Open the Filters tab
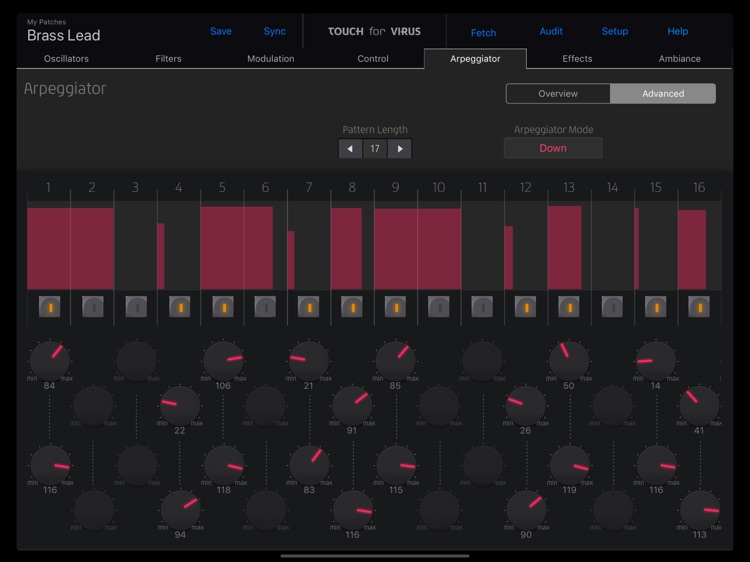The image size is (750, 562). click(x=168, y=59)
